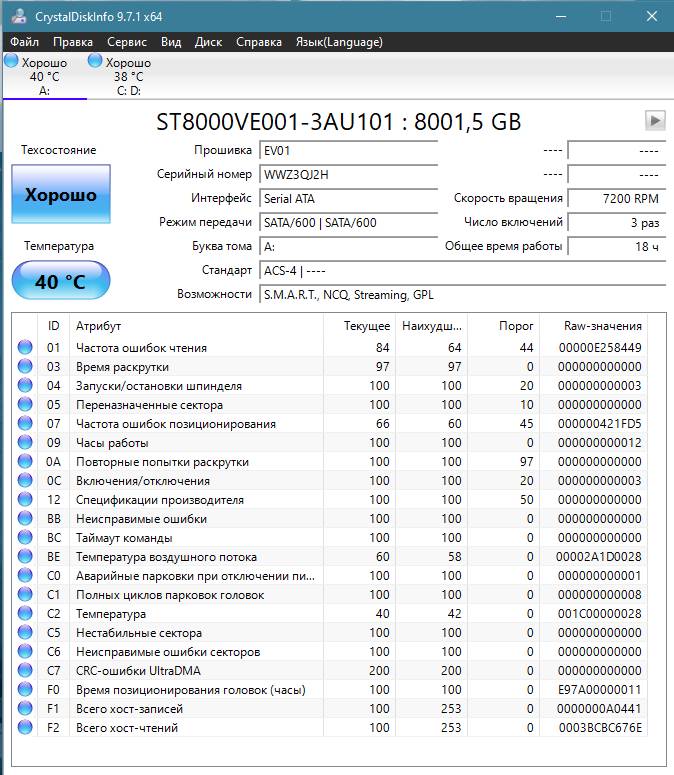Click the 40 °C temperature button
The height and width of the screenshot is (775, 674).
61,281
